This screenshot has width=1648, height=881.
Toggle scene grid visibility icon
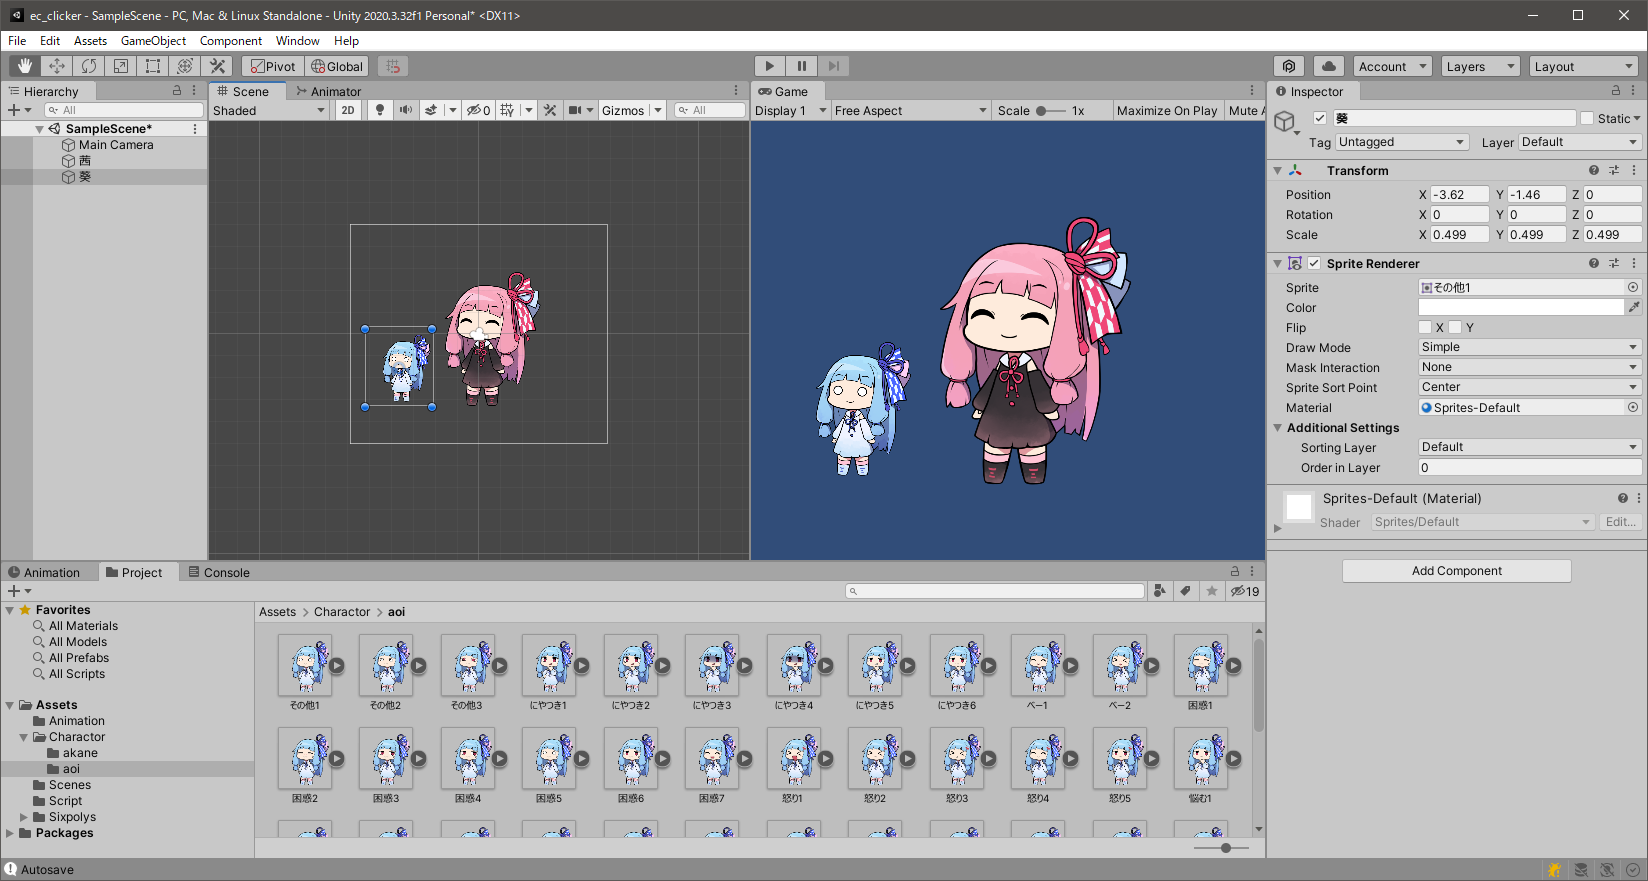[x=507, y=110]
